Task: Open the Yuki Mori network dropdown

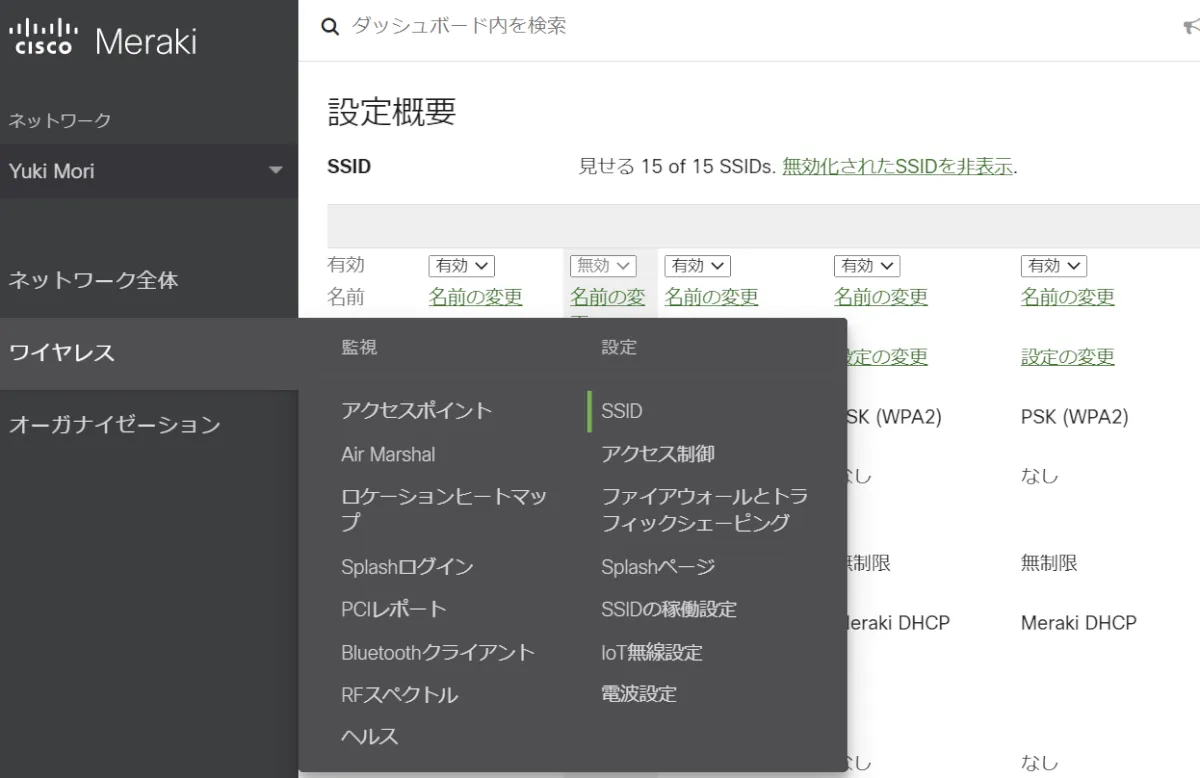Action: tap(148, 171)
